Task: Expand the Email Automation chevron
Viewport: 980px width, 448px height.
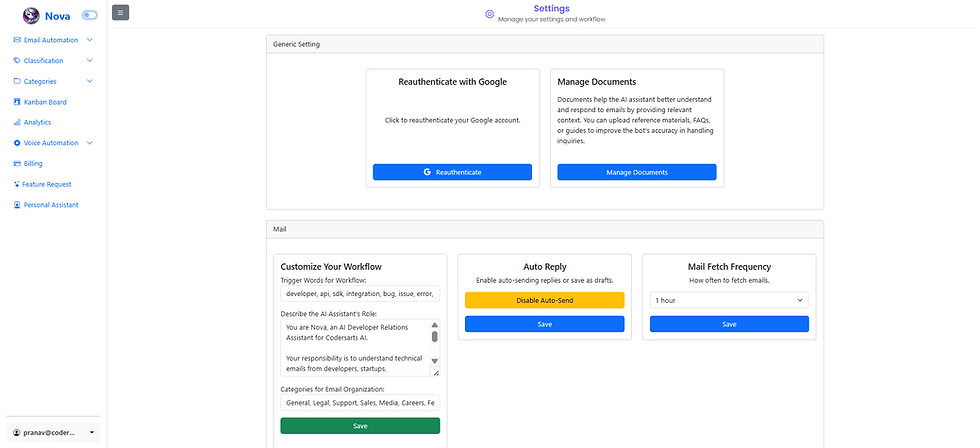Action: point(90,40)
